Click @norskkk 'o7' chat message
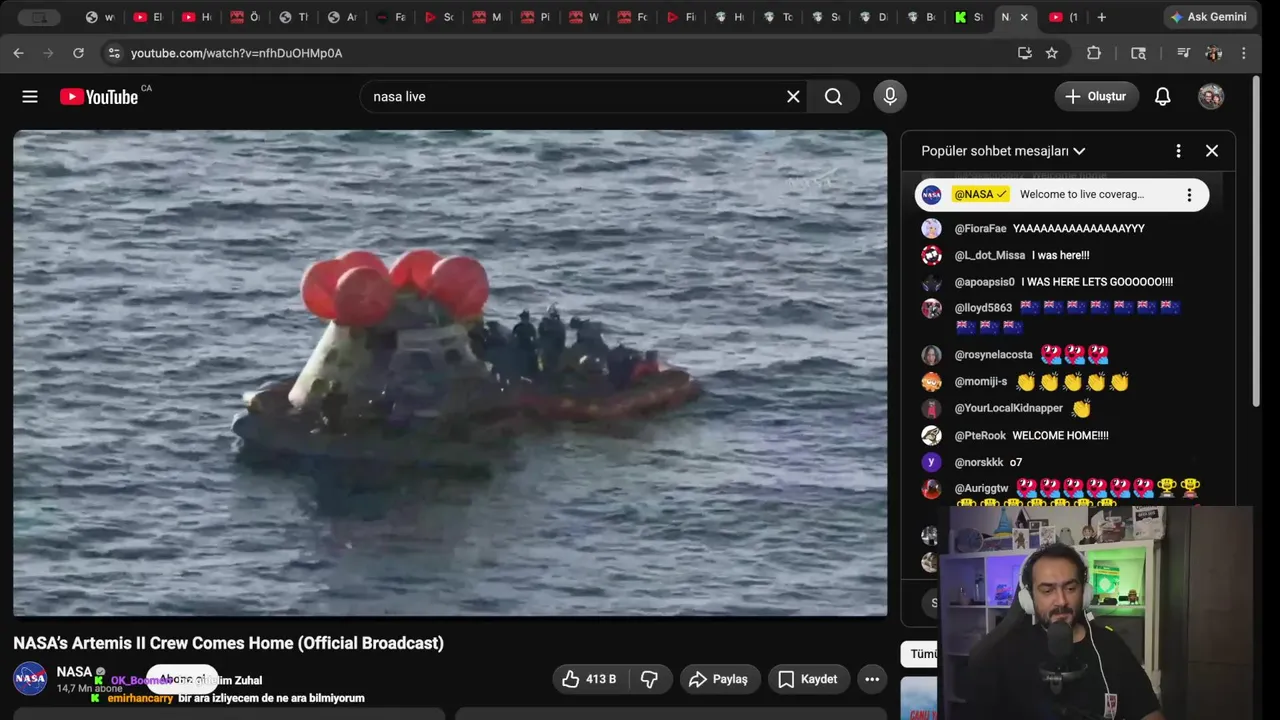Image resolution: width=1280 pixels, height=720 pixels. (1060, 462)
